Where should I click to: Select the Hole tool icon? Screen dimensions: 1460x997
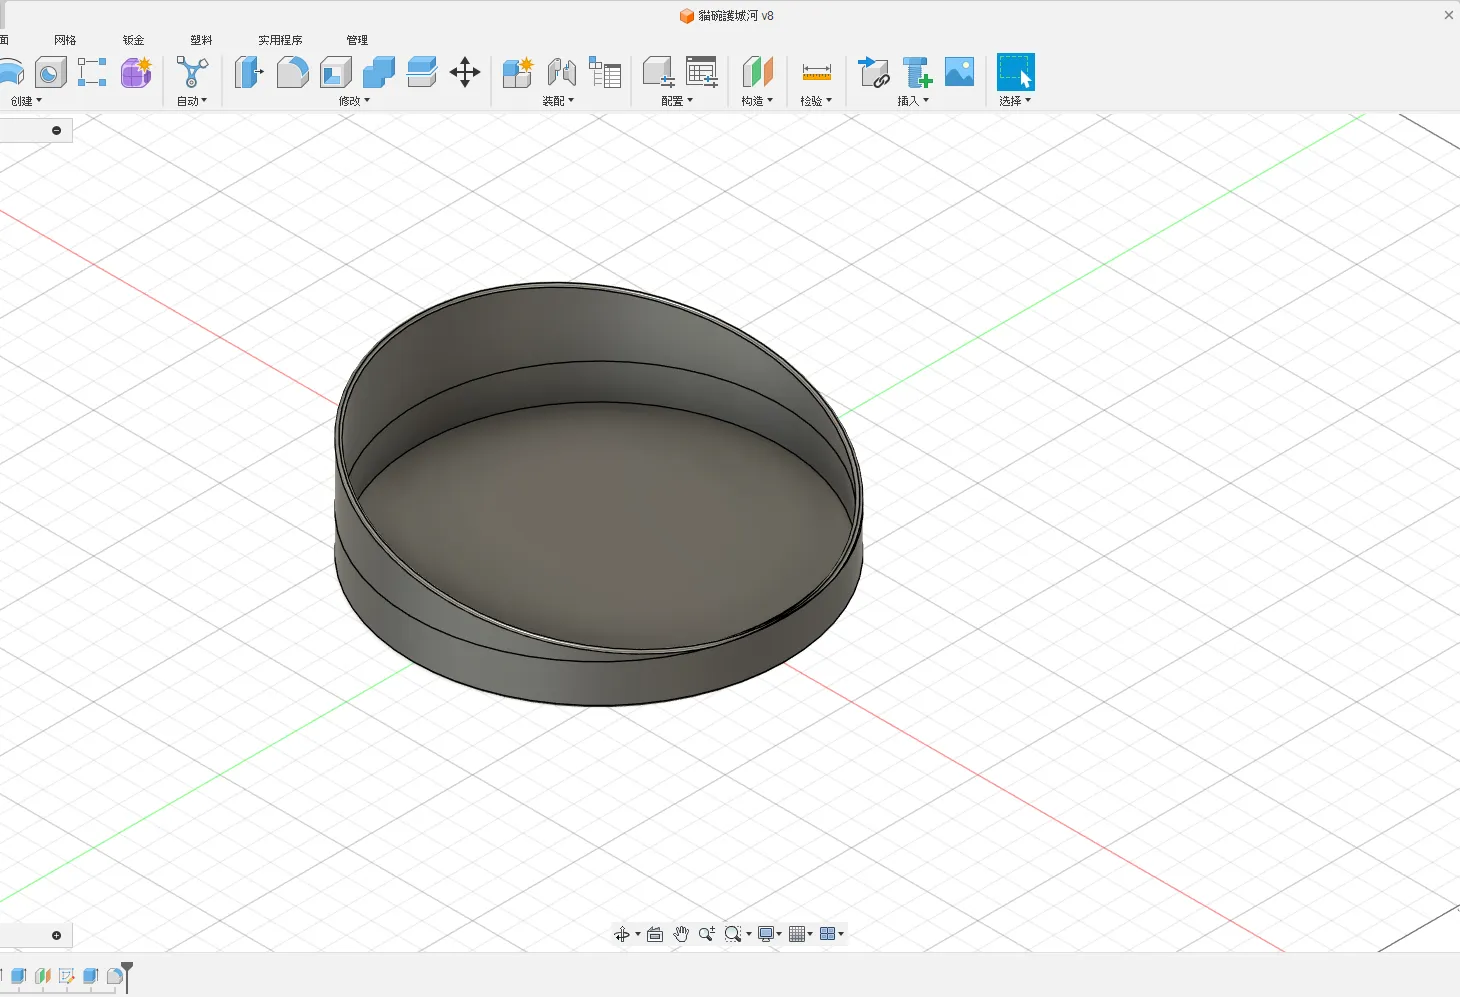point(50,72)
